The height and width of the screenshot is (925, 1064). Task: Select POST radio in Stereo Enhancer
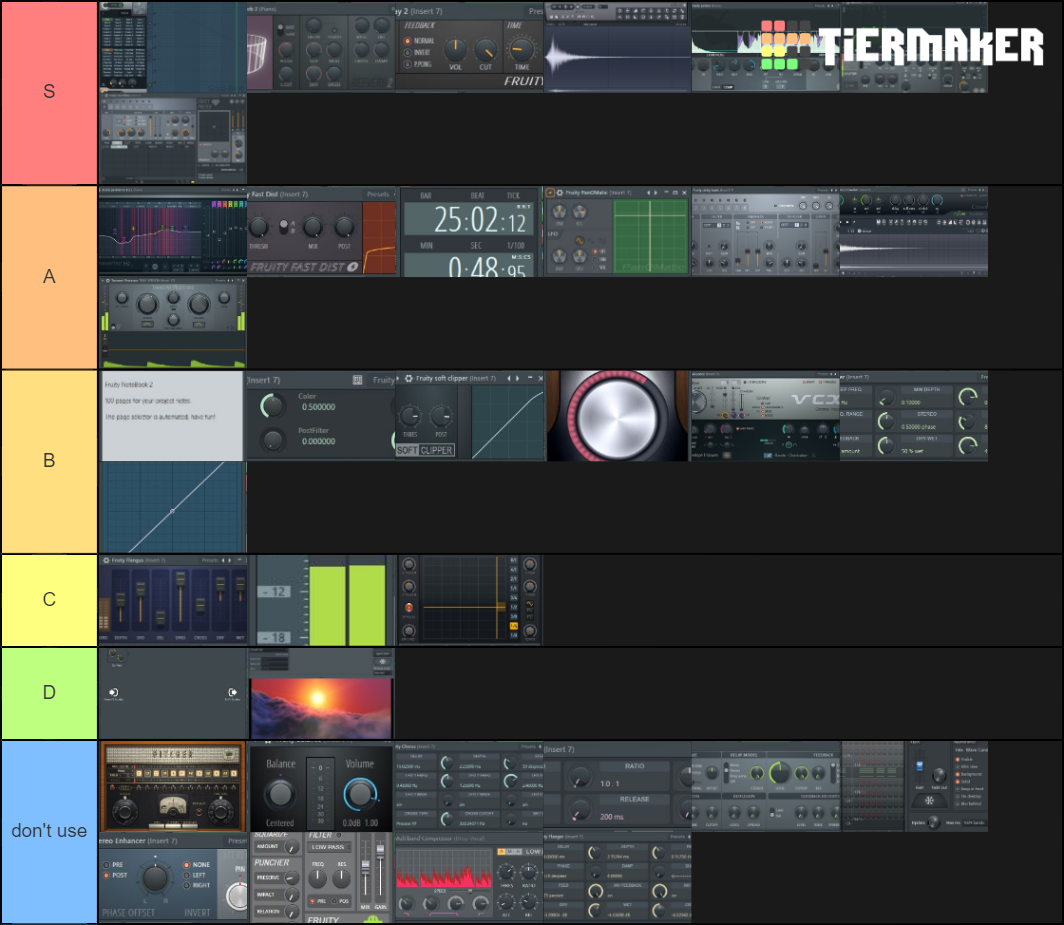click(107, 875)
